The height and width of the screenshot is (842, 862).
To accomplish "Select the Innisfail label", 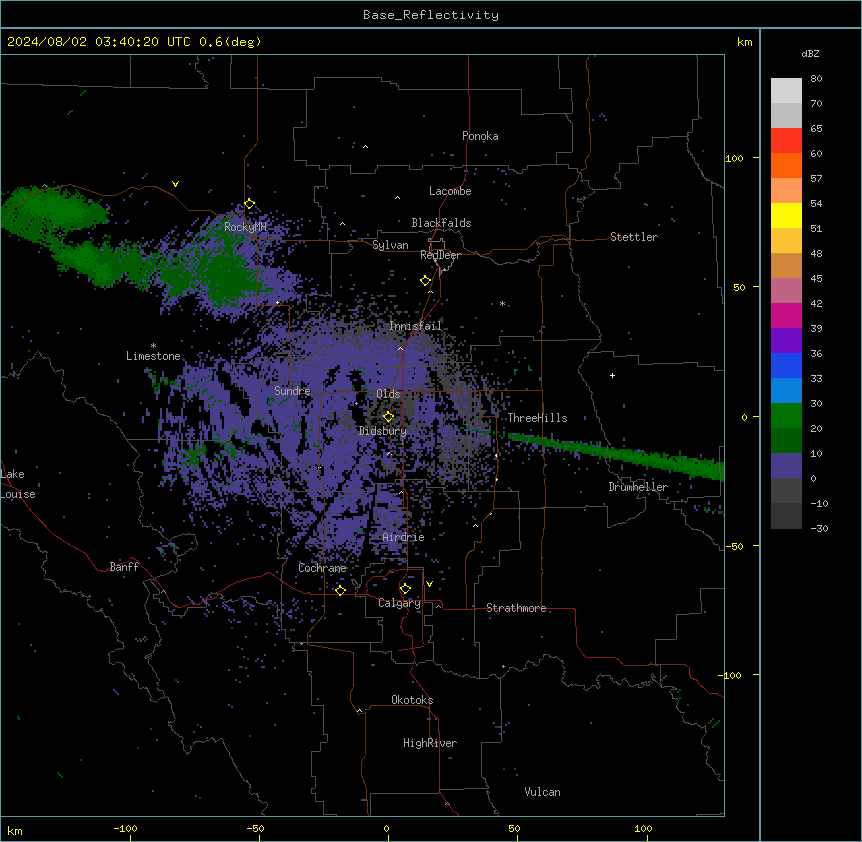I will click(415, 326).
